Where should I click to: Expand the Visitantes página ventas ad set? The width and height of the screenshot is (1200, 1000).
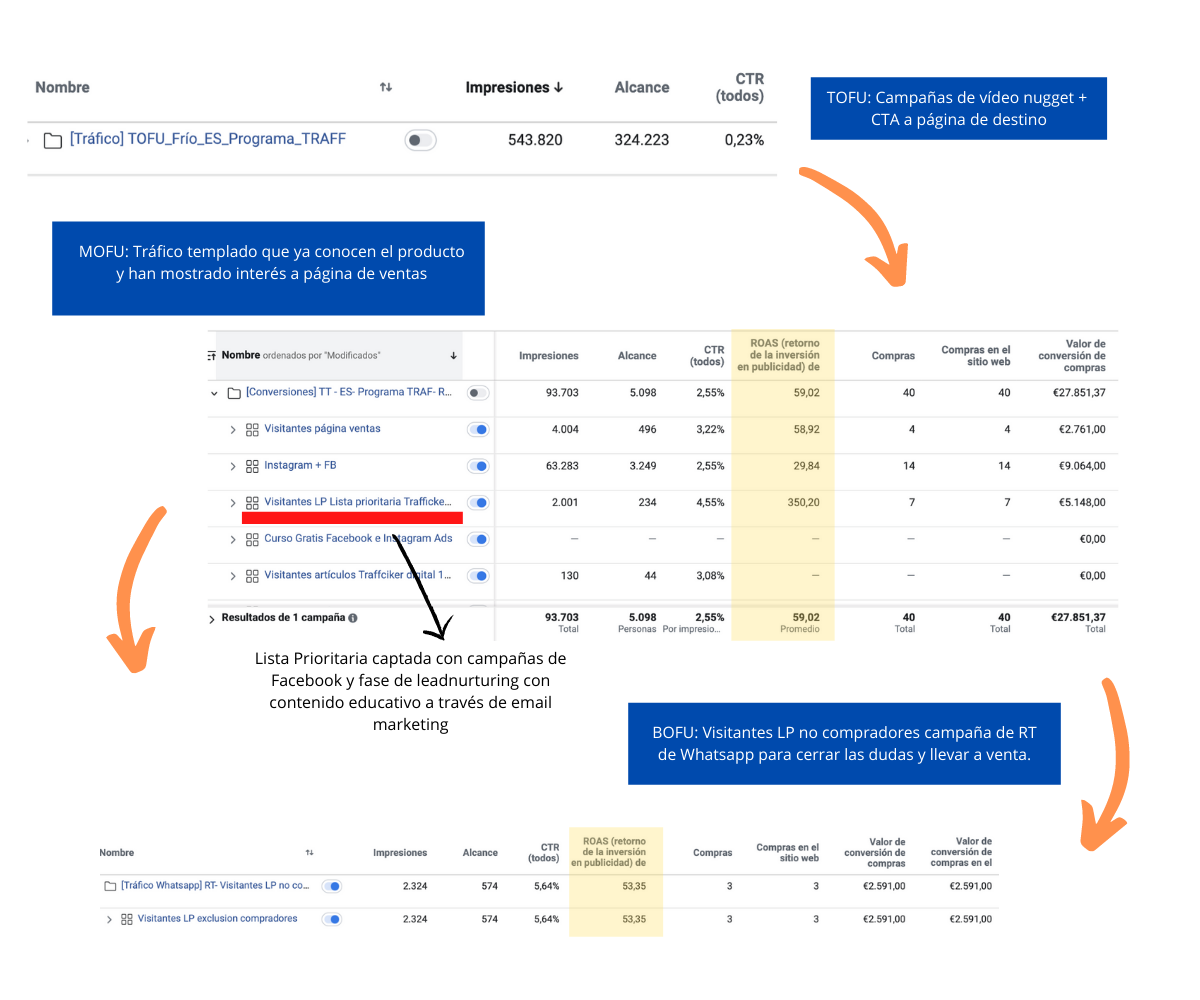click(233, 430)
